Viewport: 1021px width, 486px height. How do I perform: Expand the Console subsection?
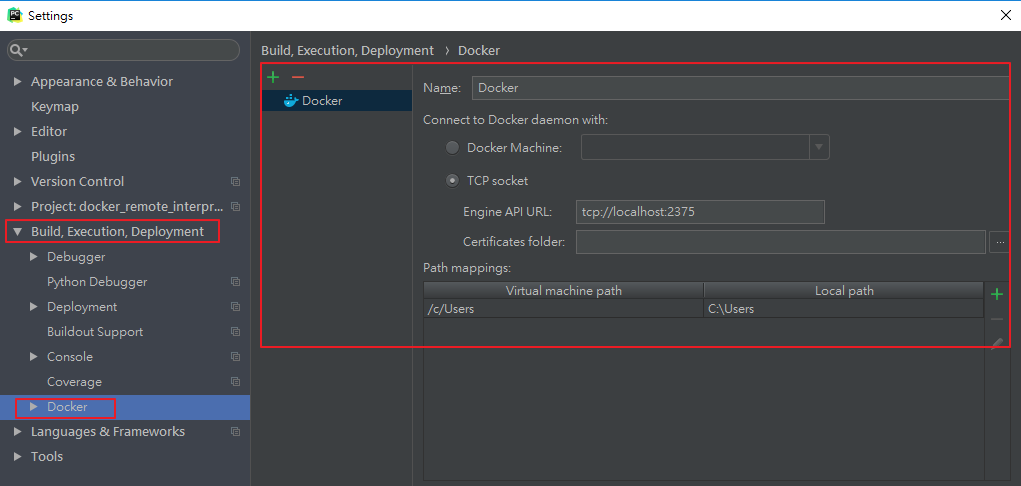(x=34, y=357)
